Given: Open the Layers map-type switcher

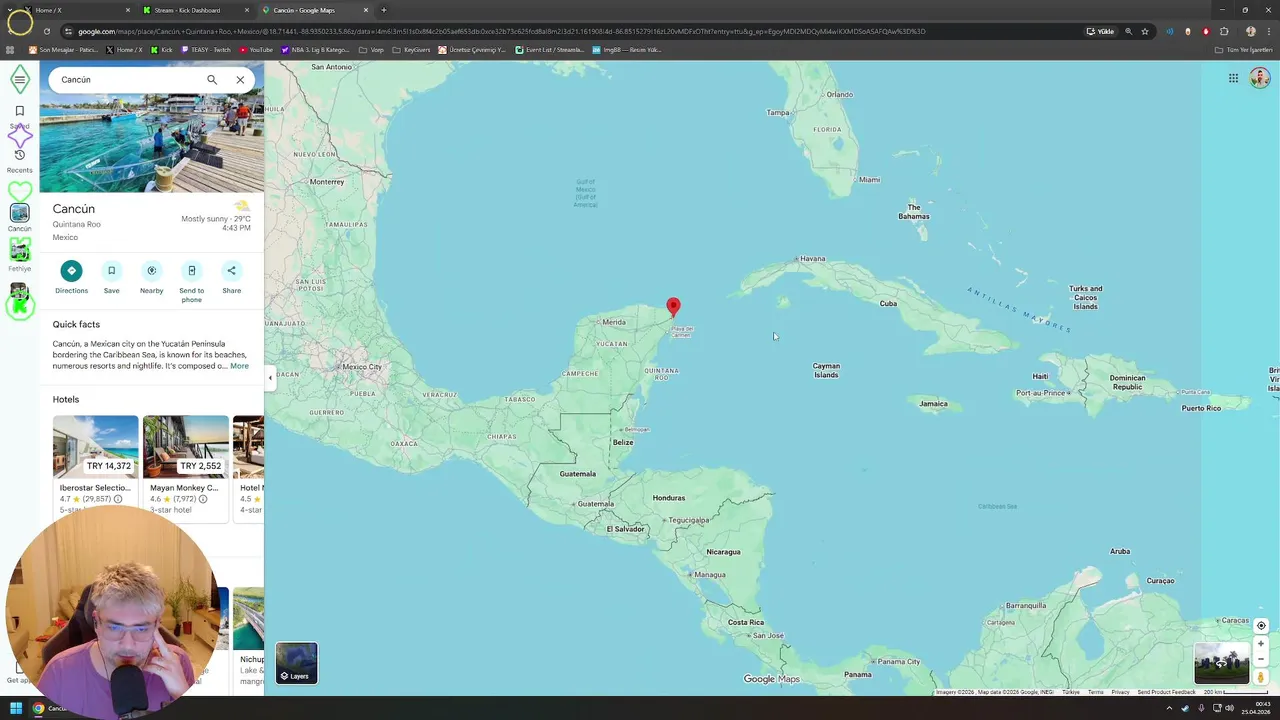Looking at the screenshot, I should (x=296, y=663).
